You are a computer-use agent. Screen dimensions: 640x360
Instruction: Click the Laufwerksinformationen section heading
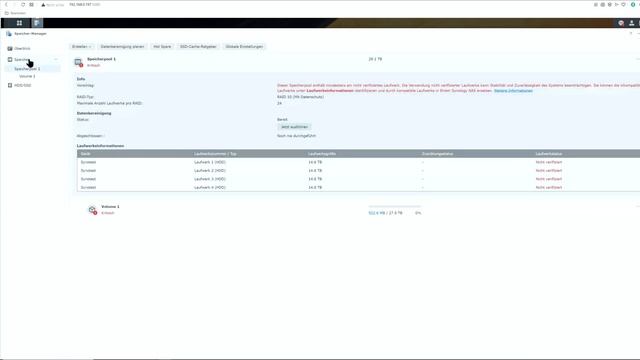100,146
